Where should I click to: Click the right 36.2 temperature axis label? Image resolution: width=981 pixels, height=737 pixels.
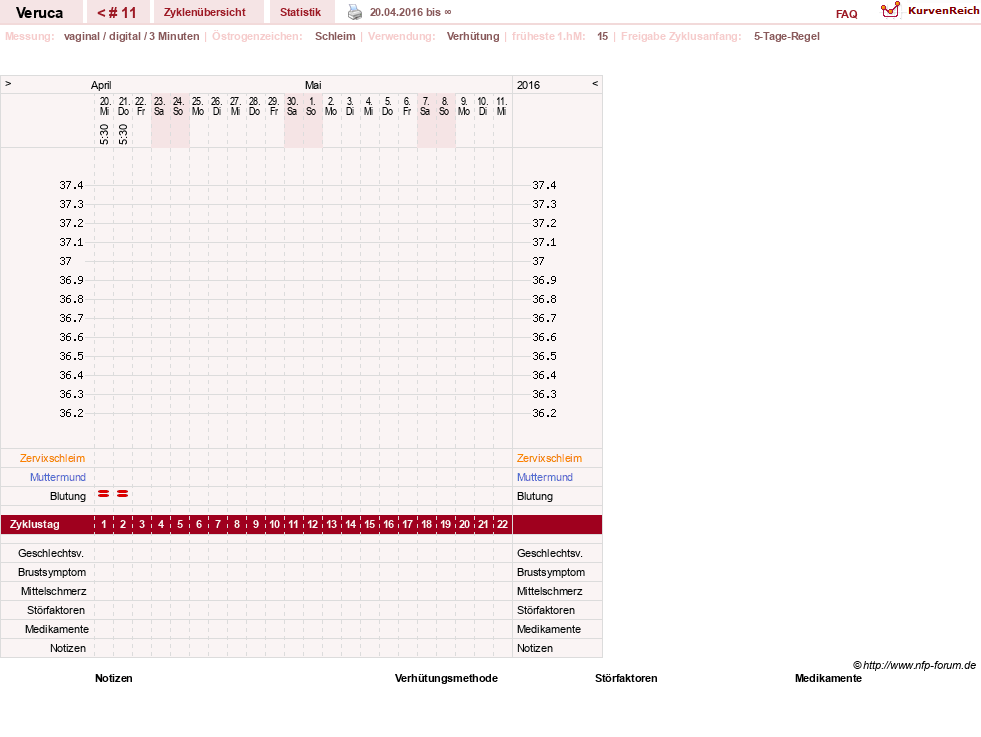click(544, 413)
